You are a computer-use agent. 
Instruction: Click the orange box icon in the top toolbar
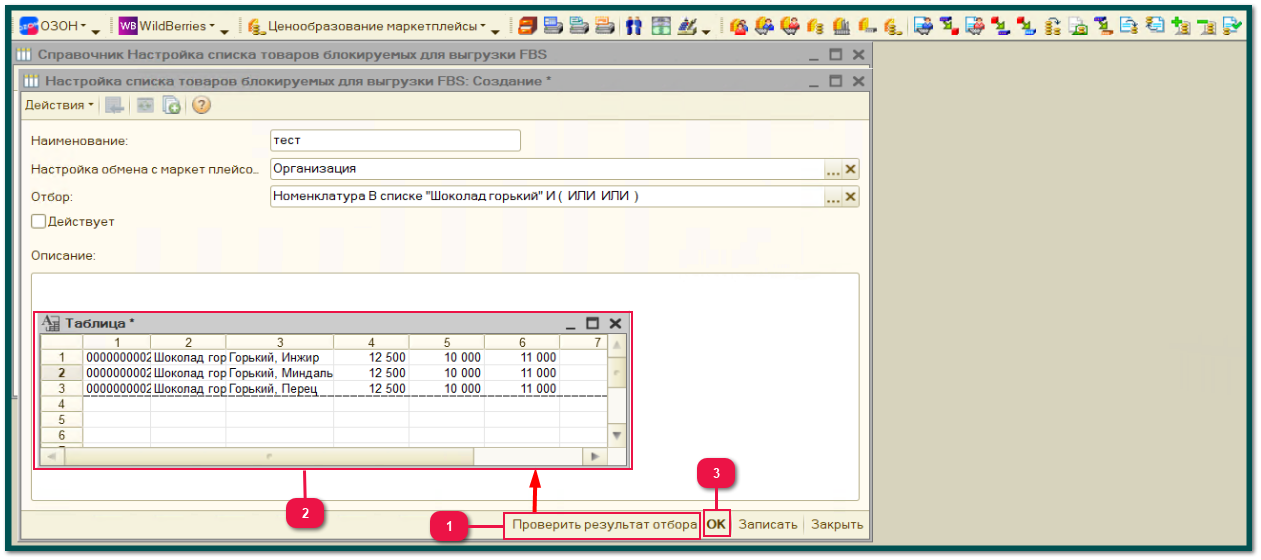click(527, 26)
